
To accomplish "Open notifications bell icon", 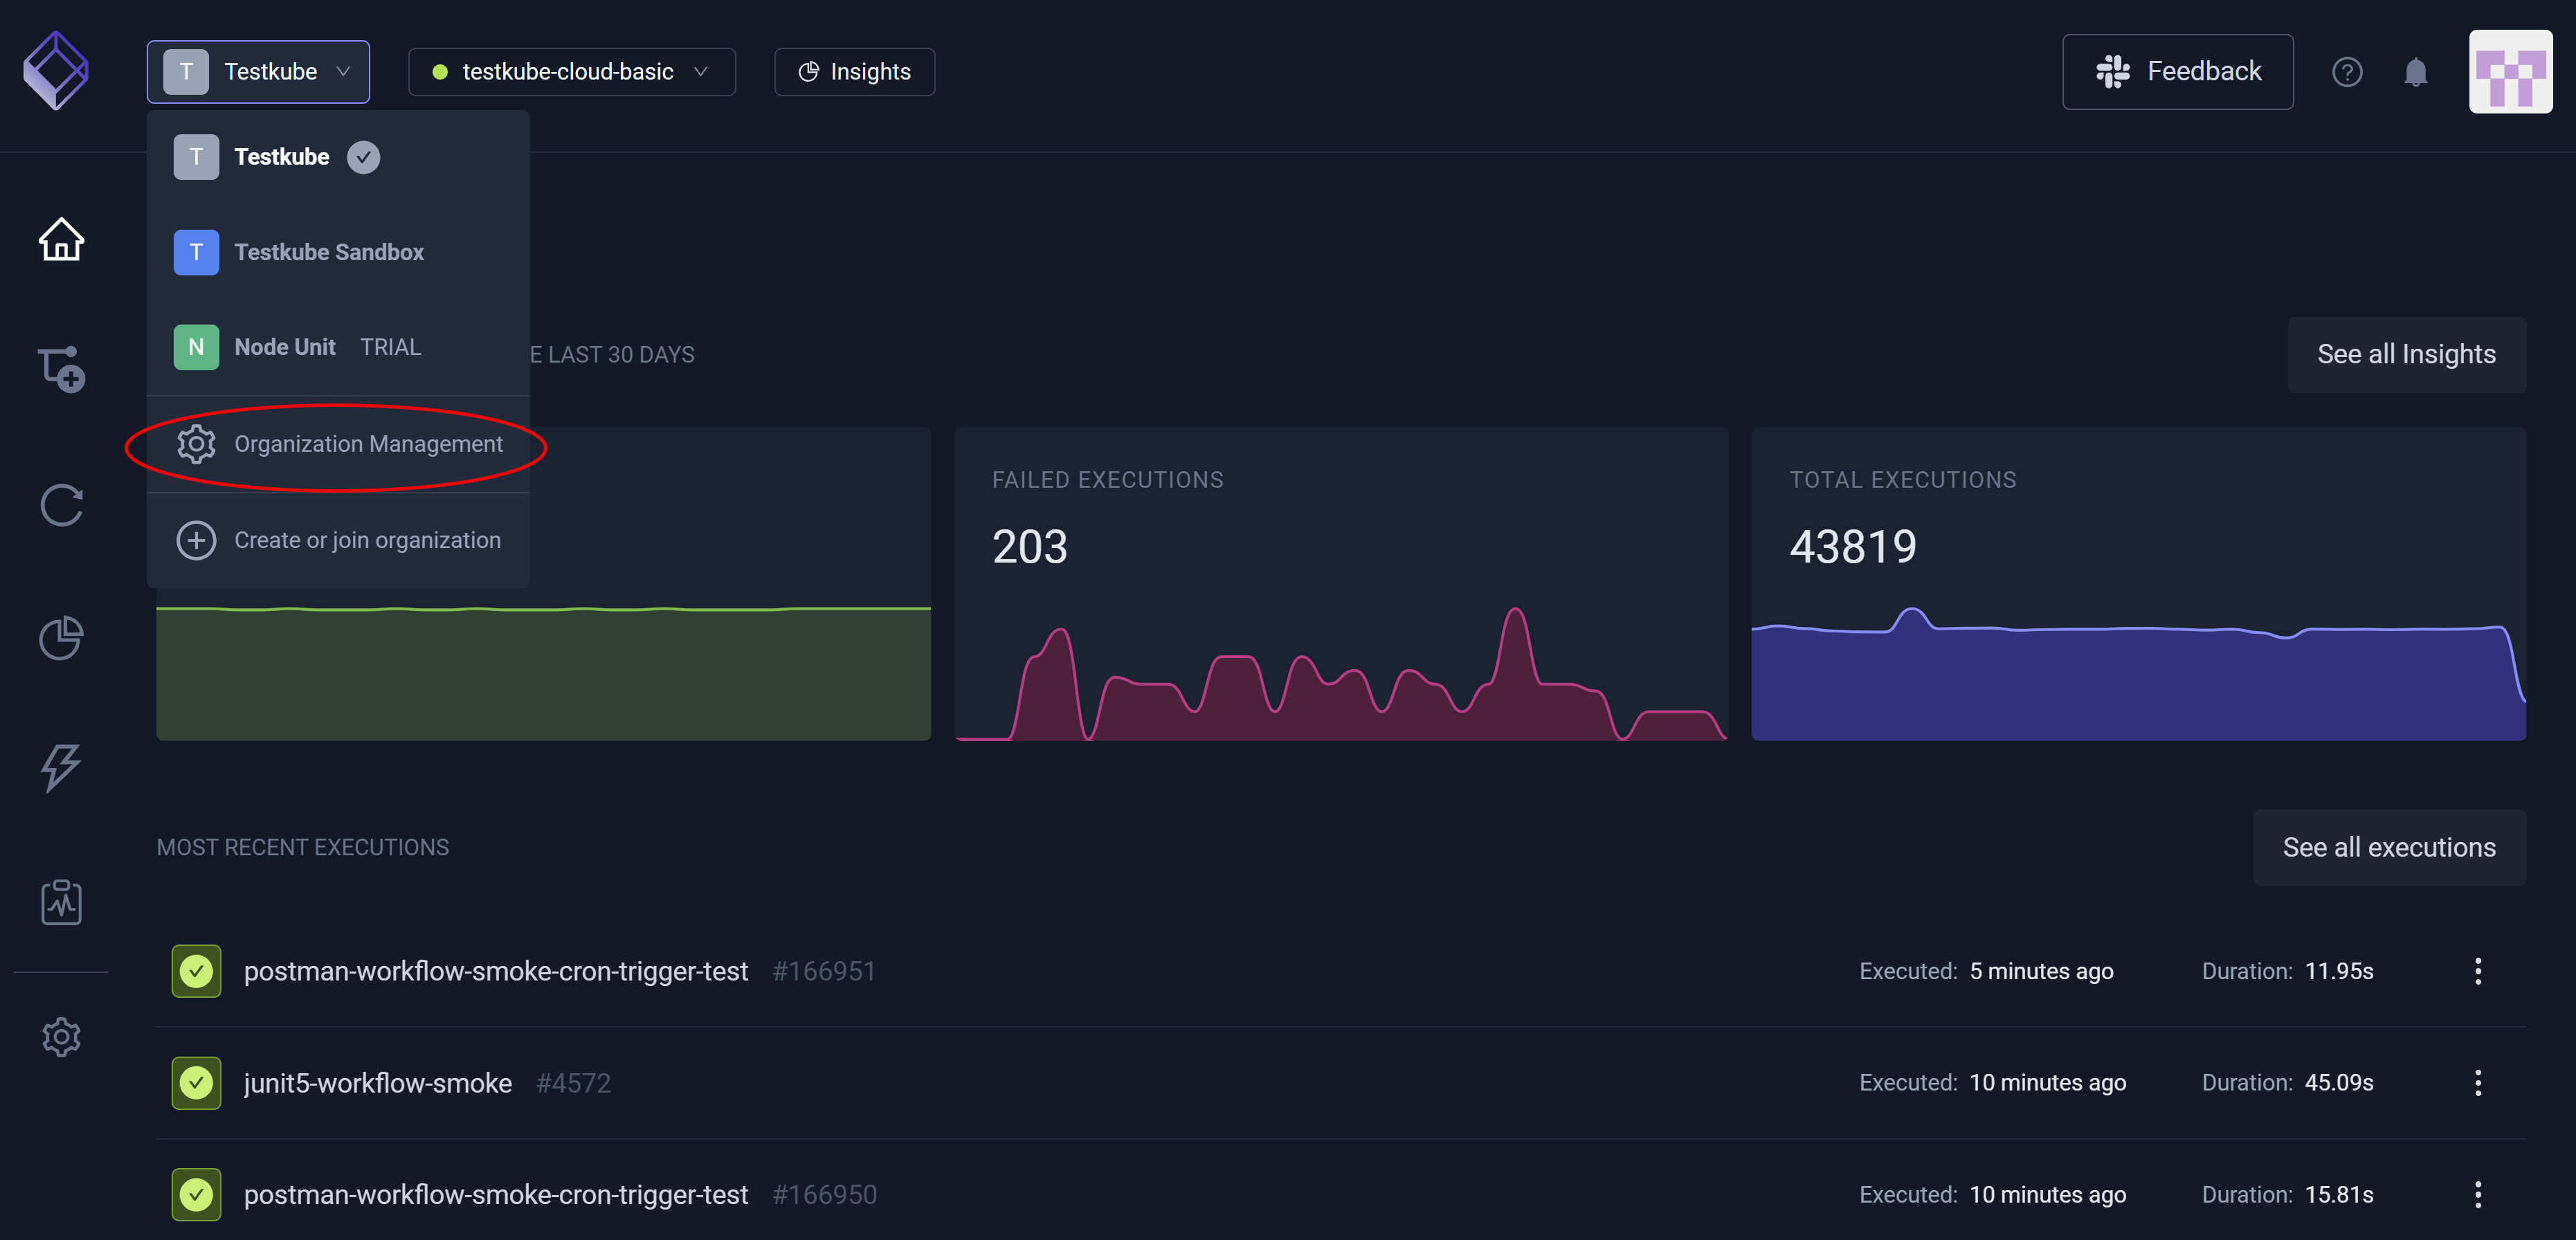I will click(2415, 72).
